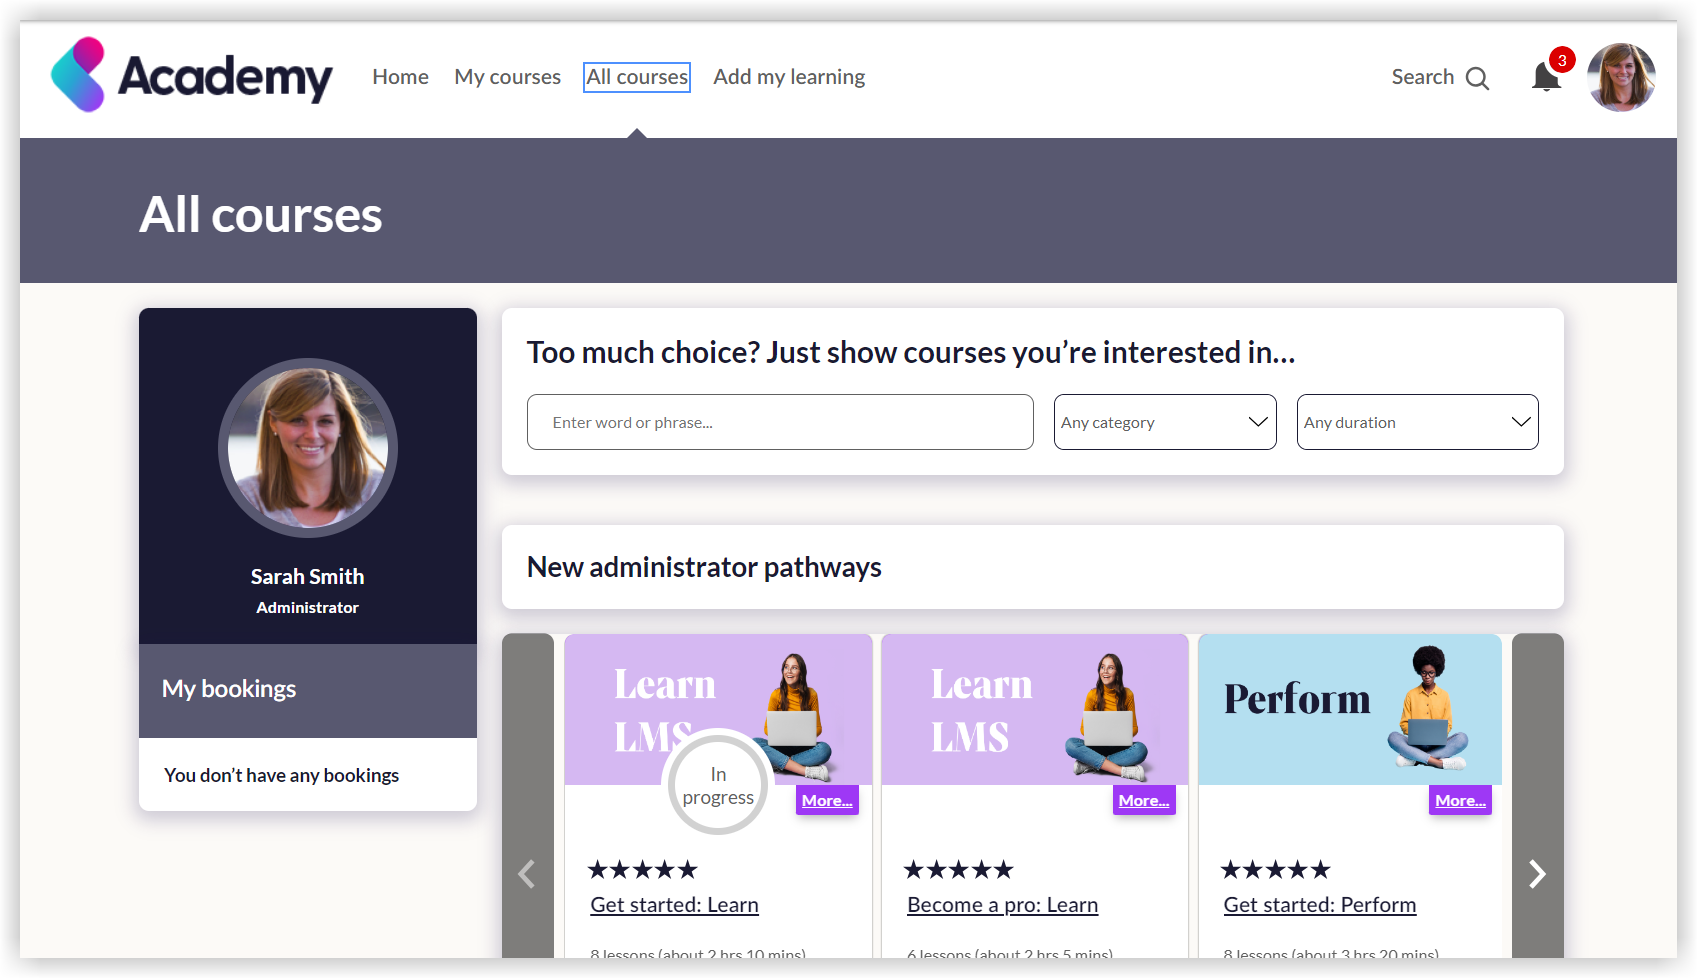Viewport: 1698px width, 979px height.
Task: Click the notification bell with 3 alerts
Action: (x=1546, y=76)
